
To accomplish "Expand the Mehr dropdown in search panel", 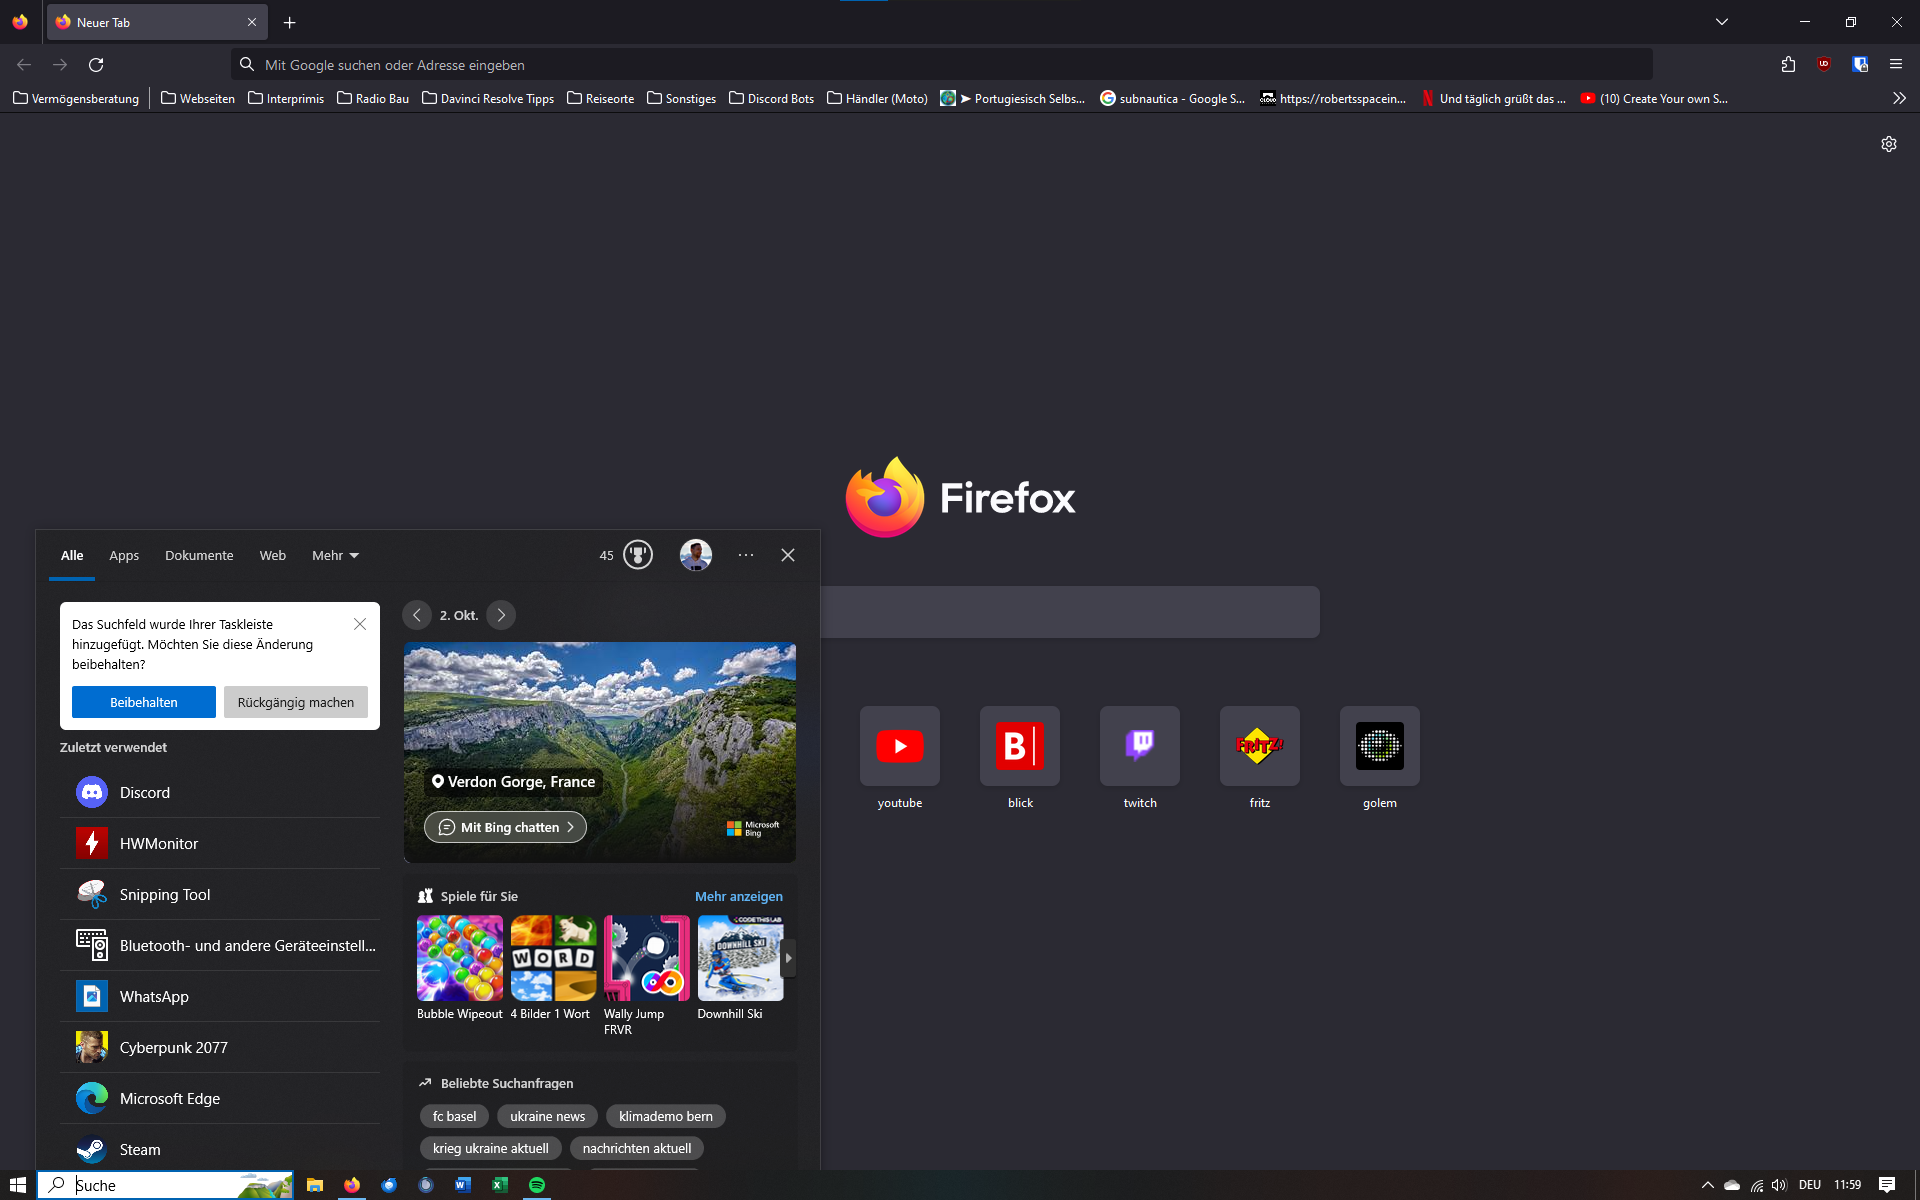I will pyautogui.click(x=335, y=556).
